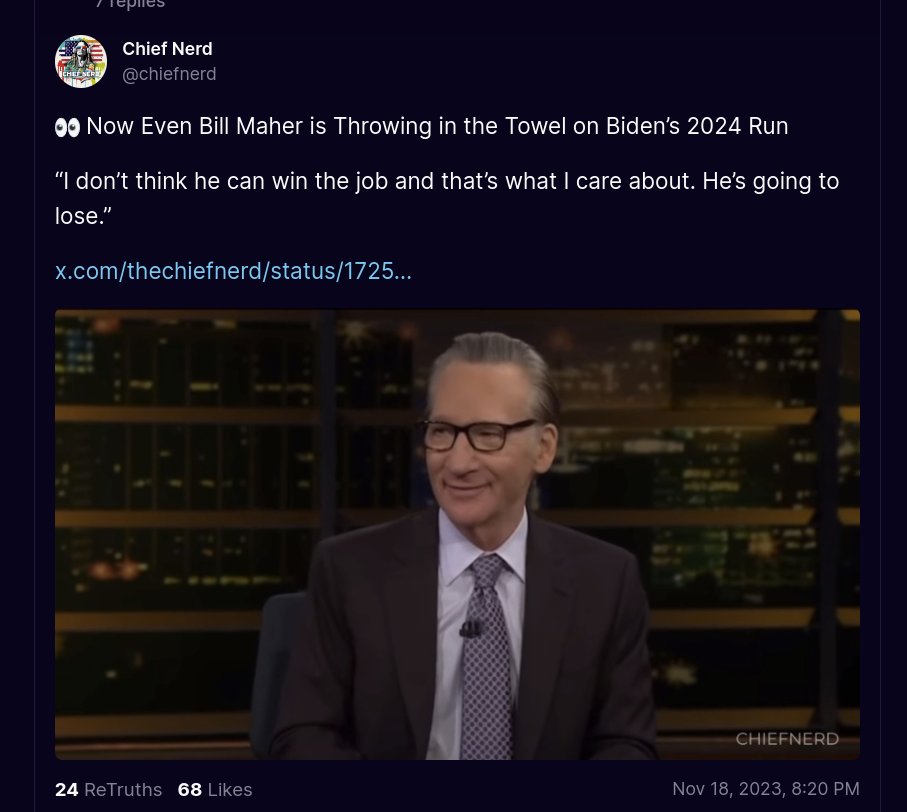Click the eyes emoji in the post

[67, 127]
